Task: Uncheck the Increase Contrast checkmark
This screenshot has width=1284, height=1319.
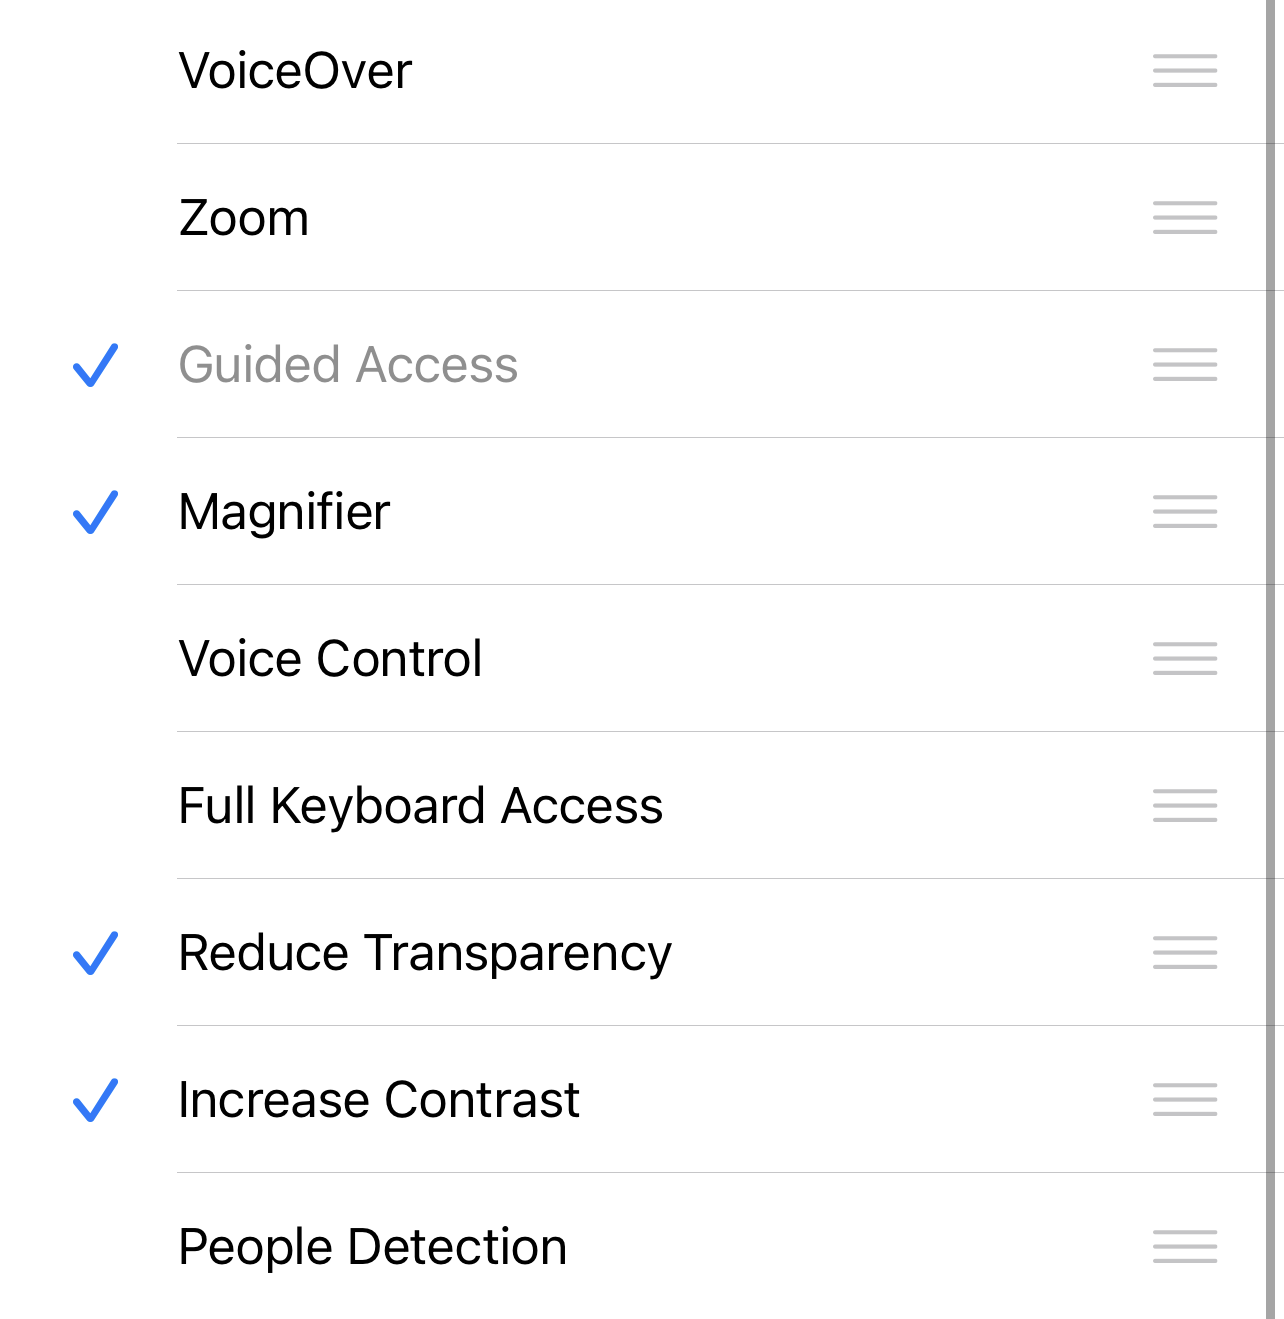Action: coord(96,1100)
